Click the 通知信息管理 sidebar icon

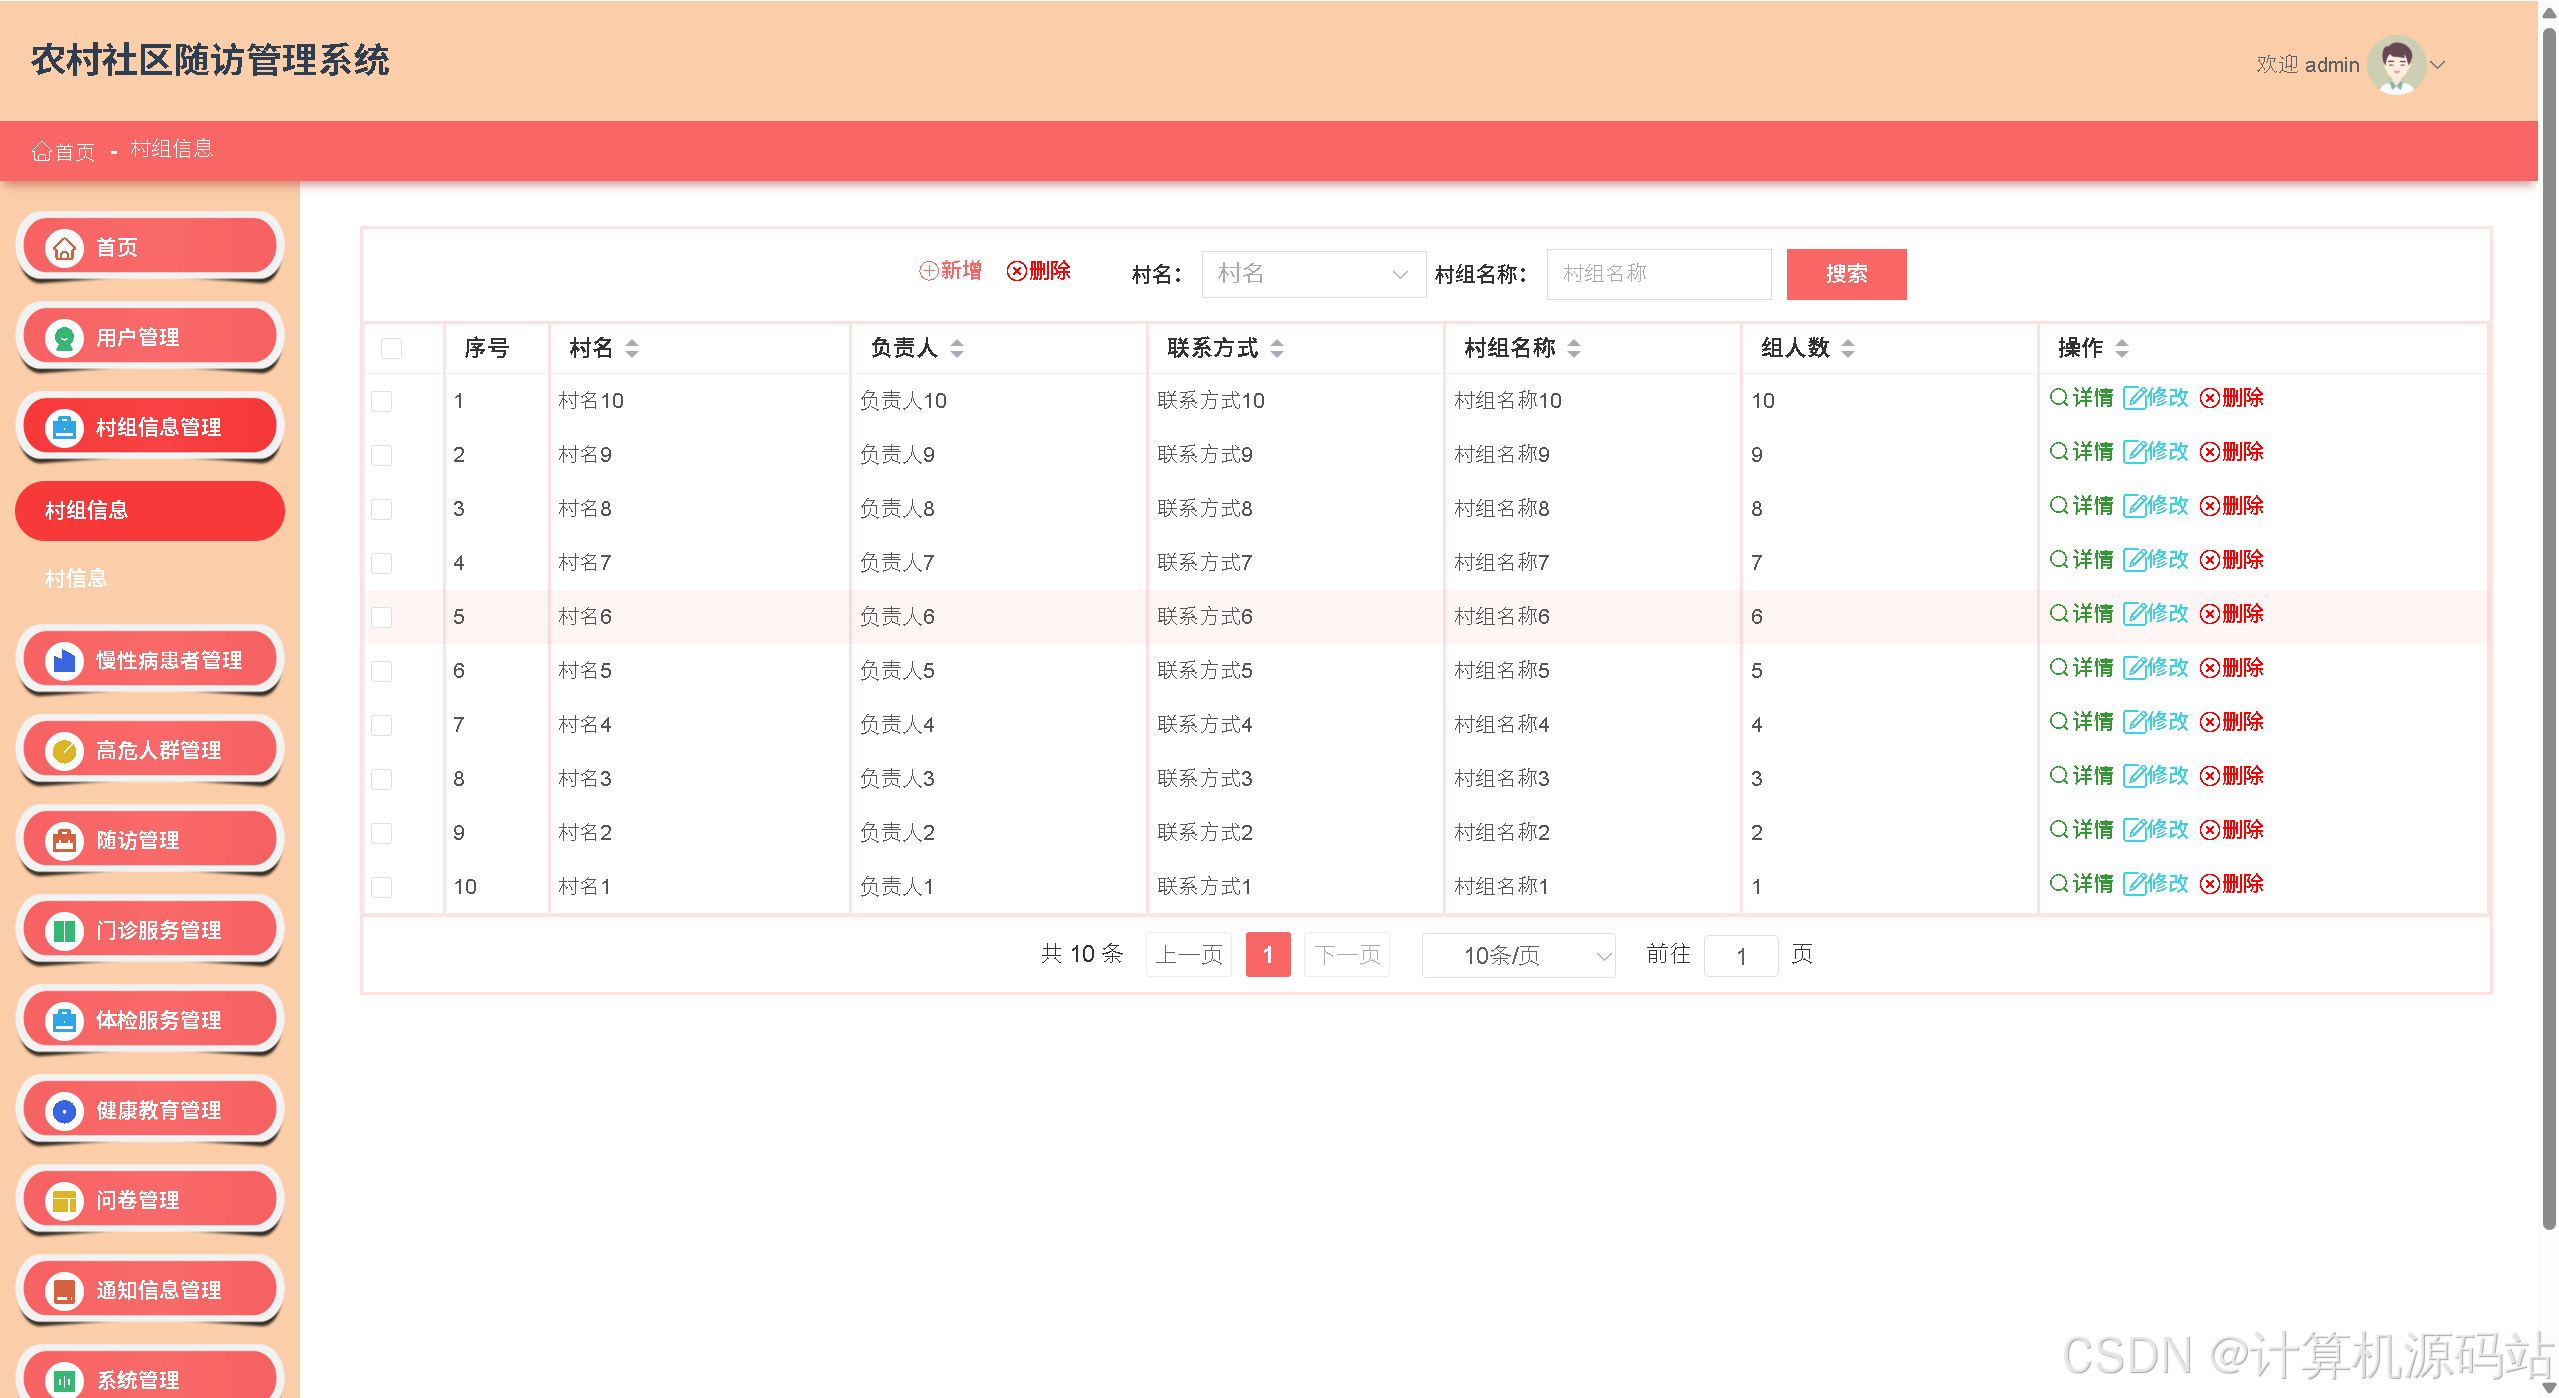click(64, 1291)
